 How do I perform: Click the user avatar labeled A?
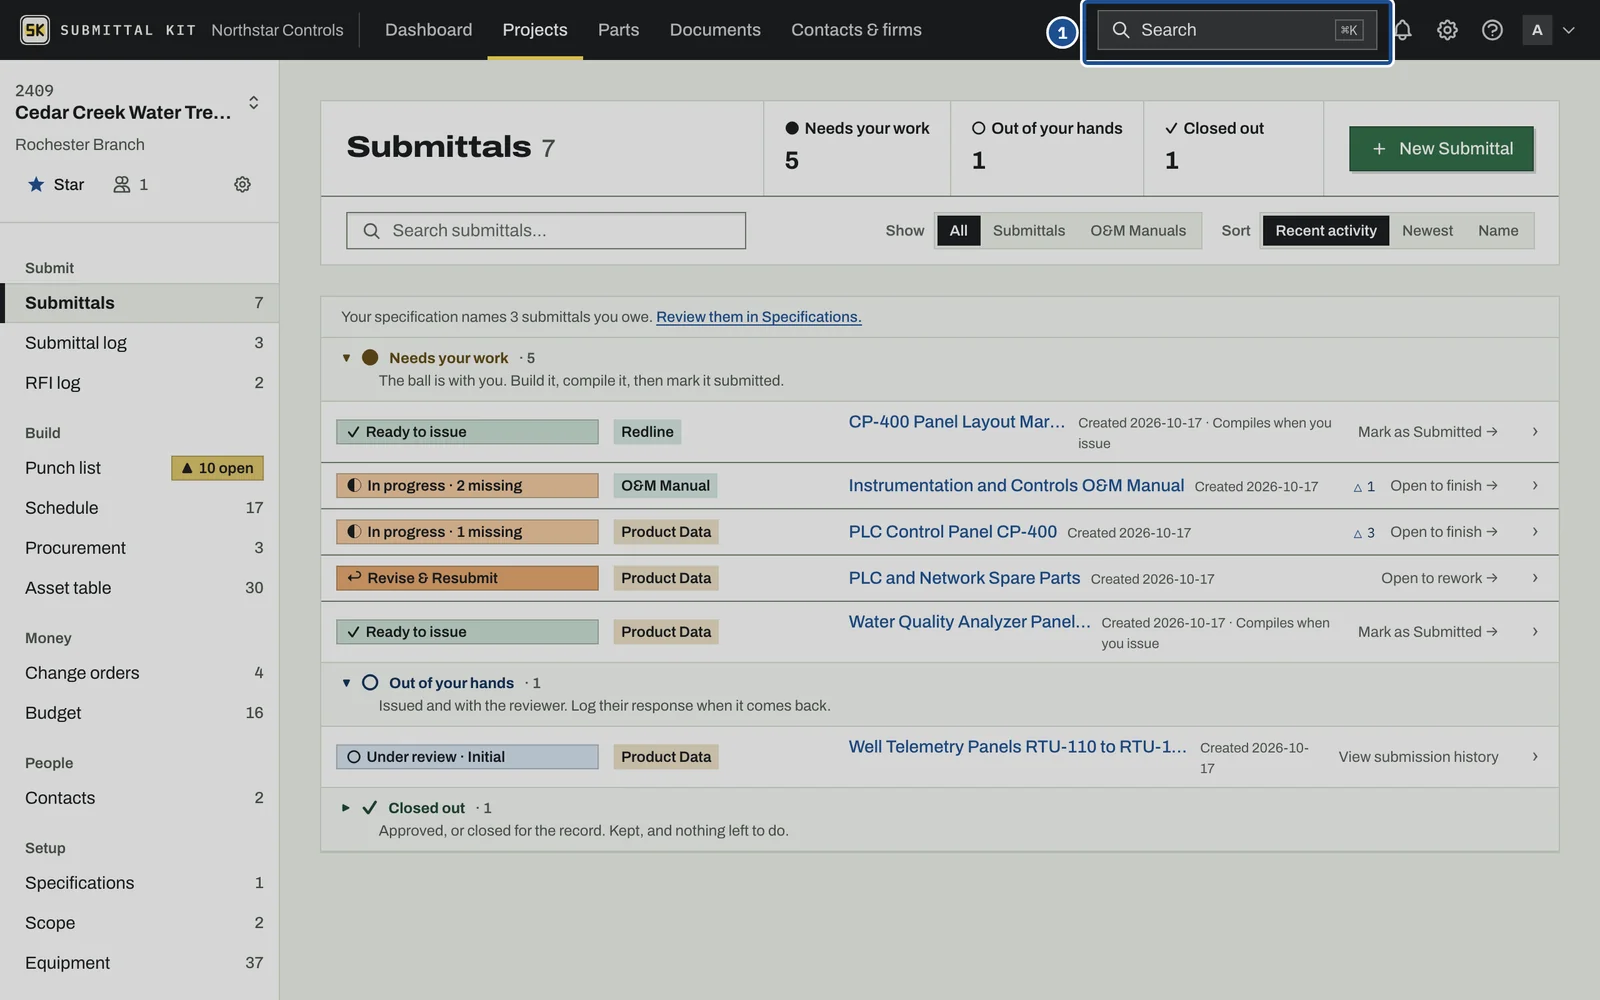click(x=1537, y=30)
